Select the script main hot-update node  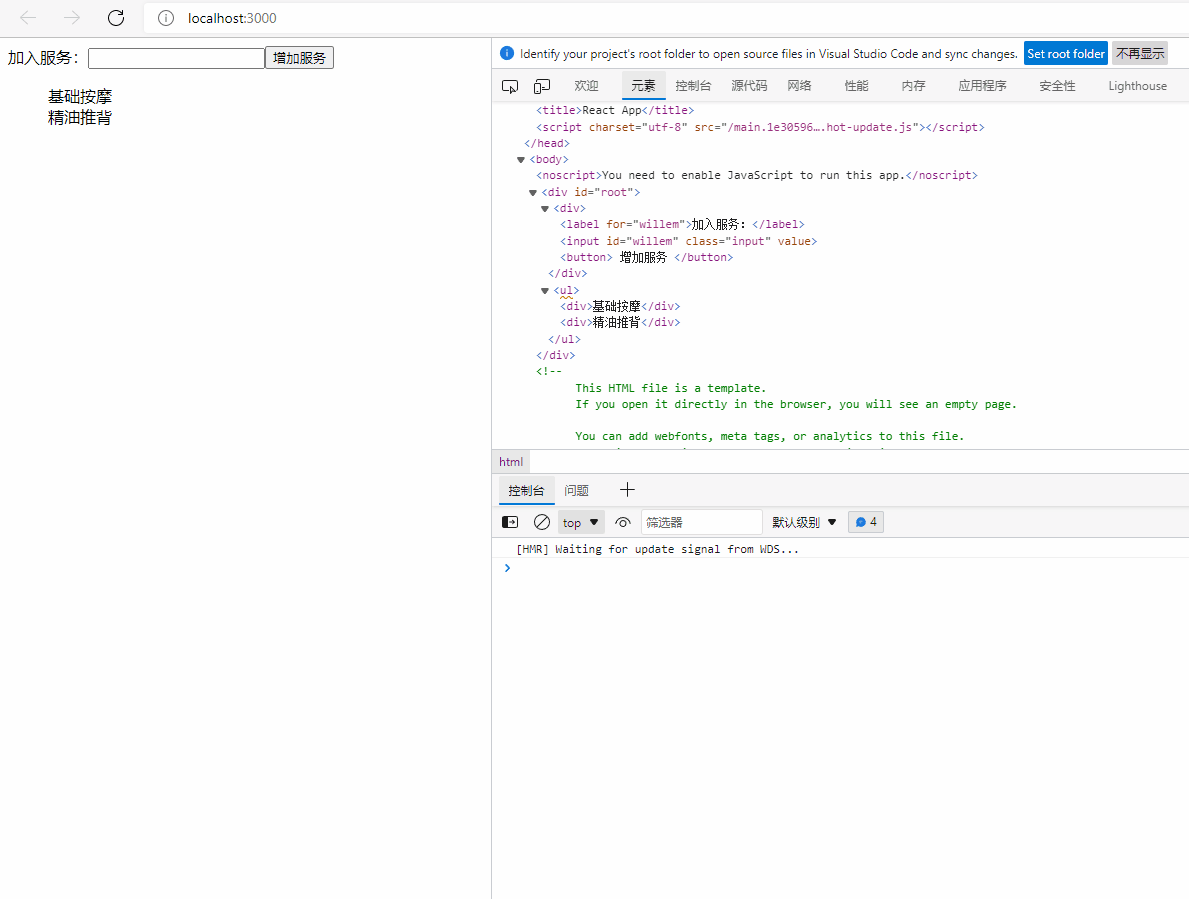point(761,127)
